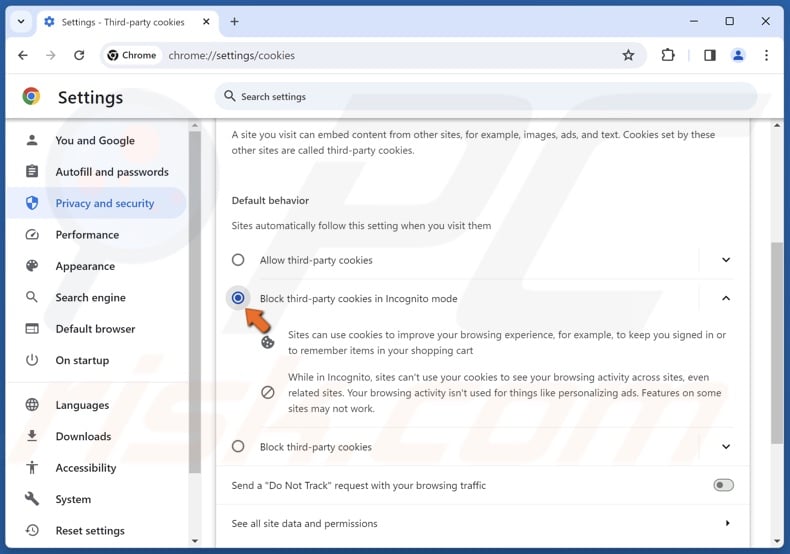Collapse Block third-party cookies in Incognito details

coord(726,298)
